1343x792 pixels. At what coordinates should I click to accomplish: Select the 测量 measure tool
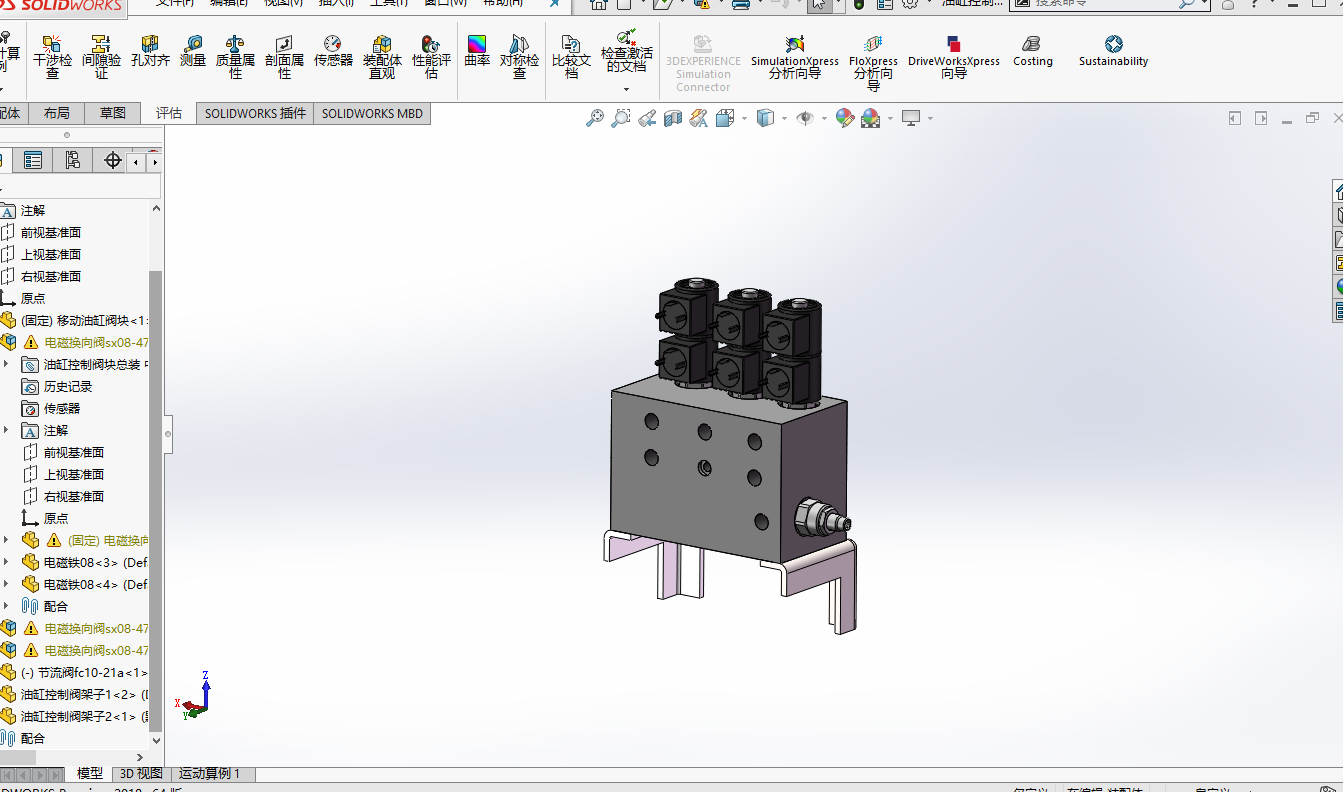[x=193, y=52]
